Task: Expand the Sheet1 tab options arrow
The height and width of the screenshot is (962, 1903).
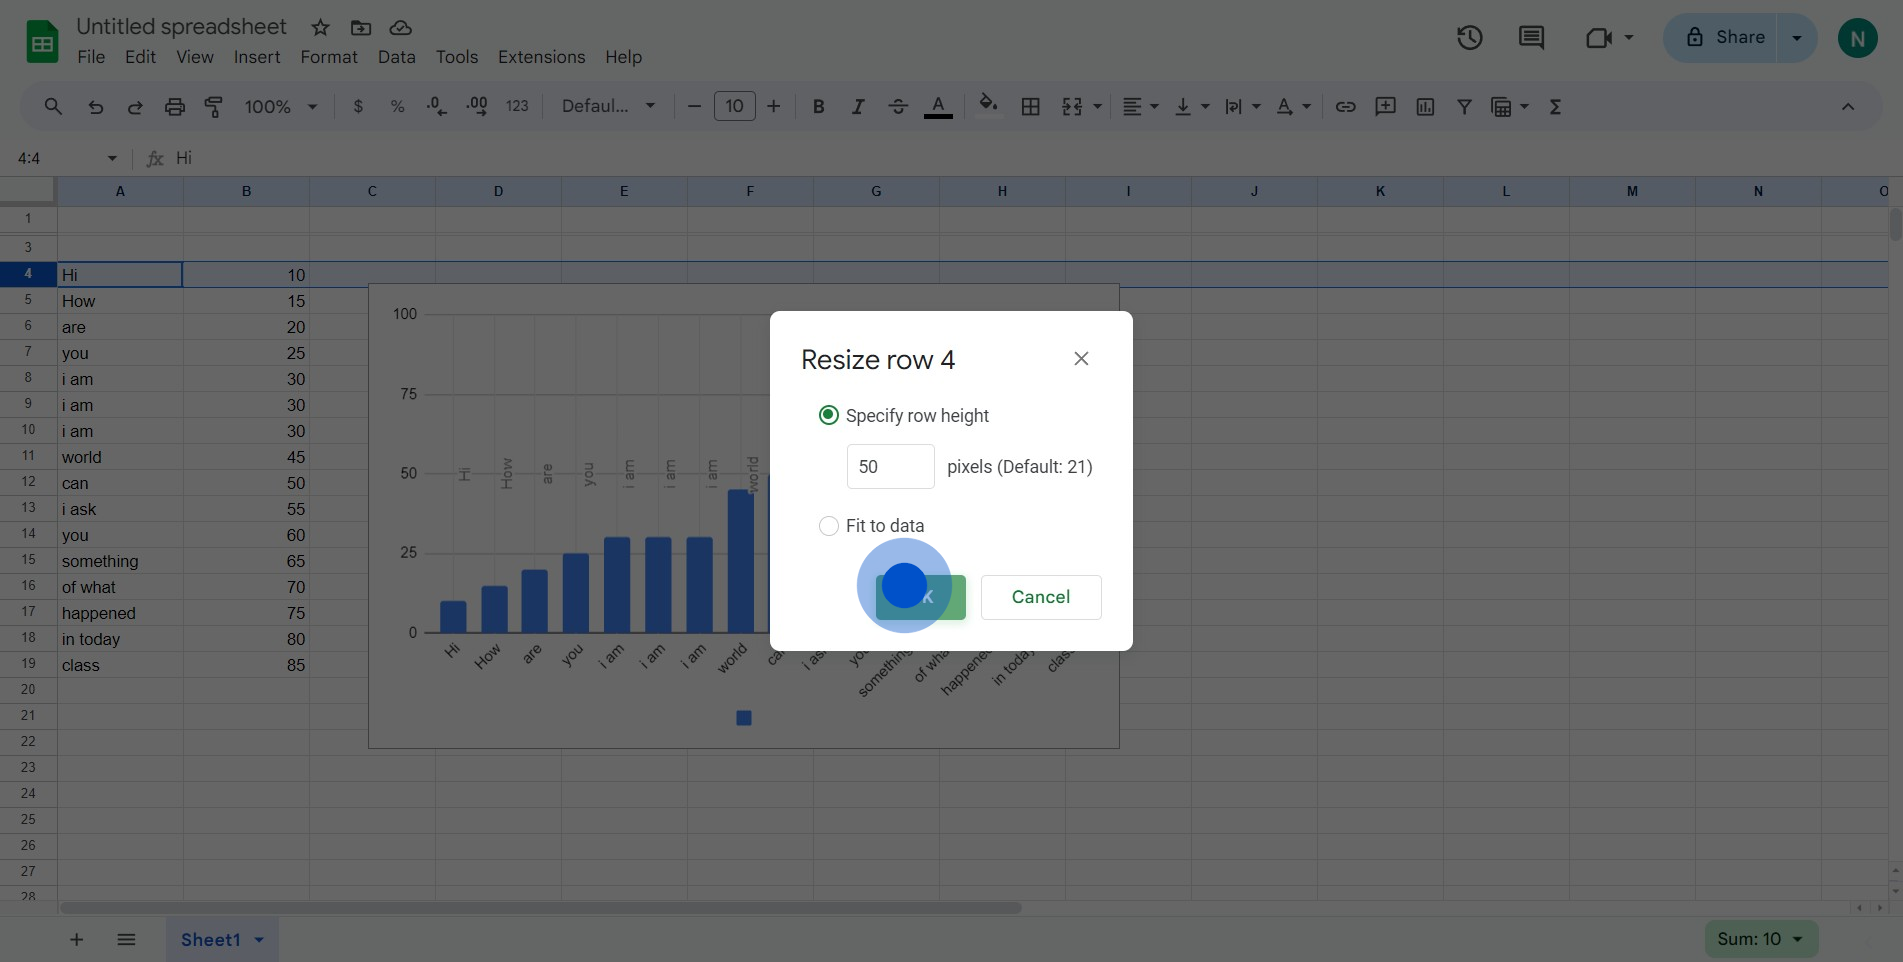Action: [260, 940]
